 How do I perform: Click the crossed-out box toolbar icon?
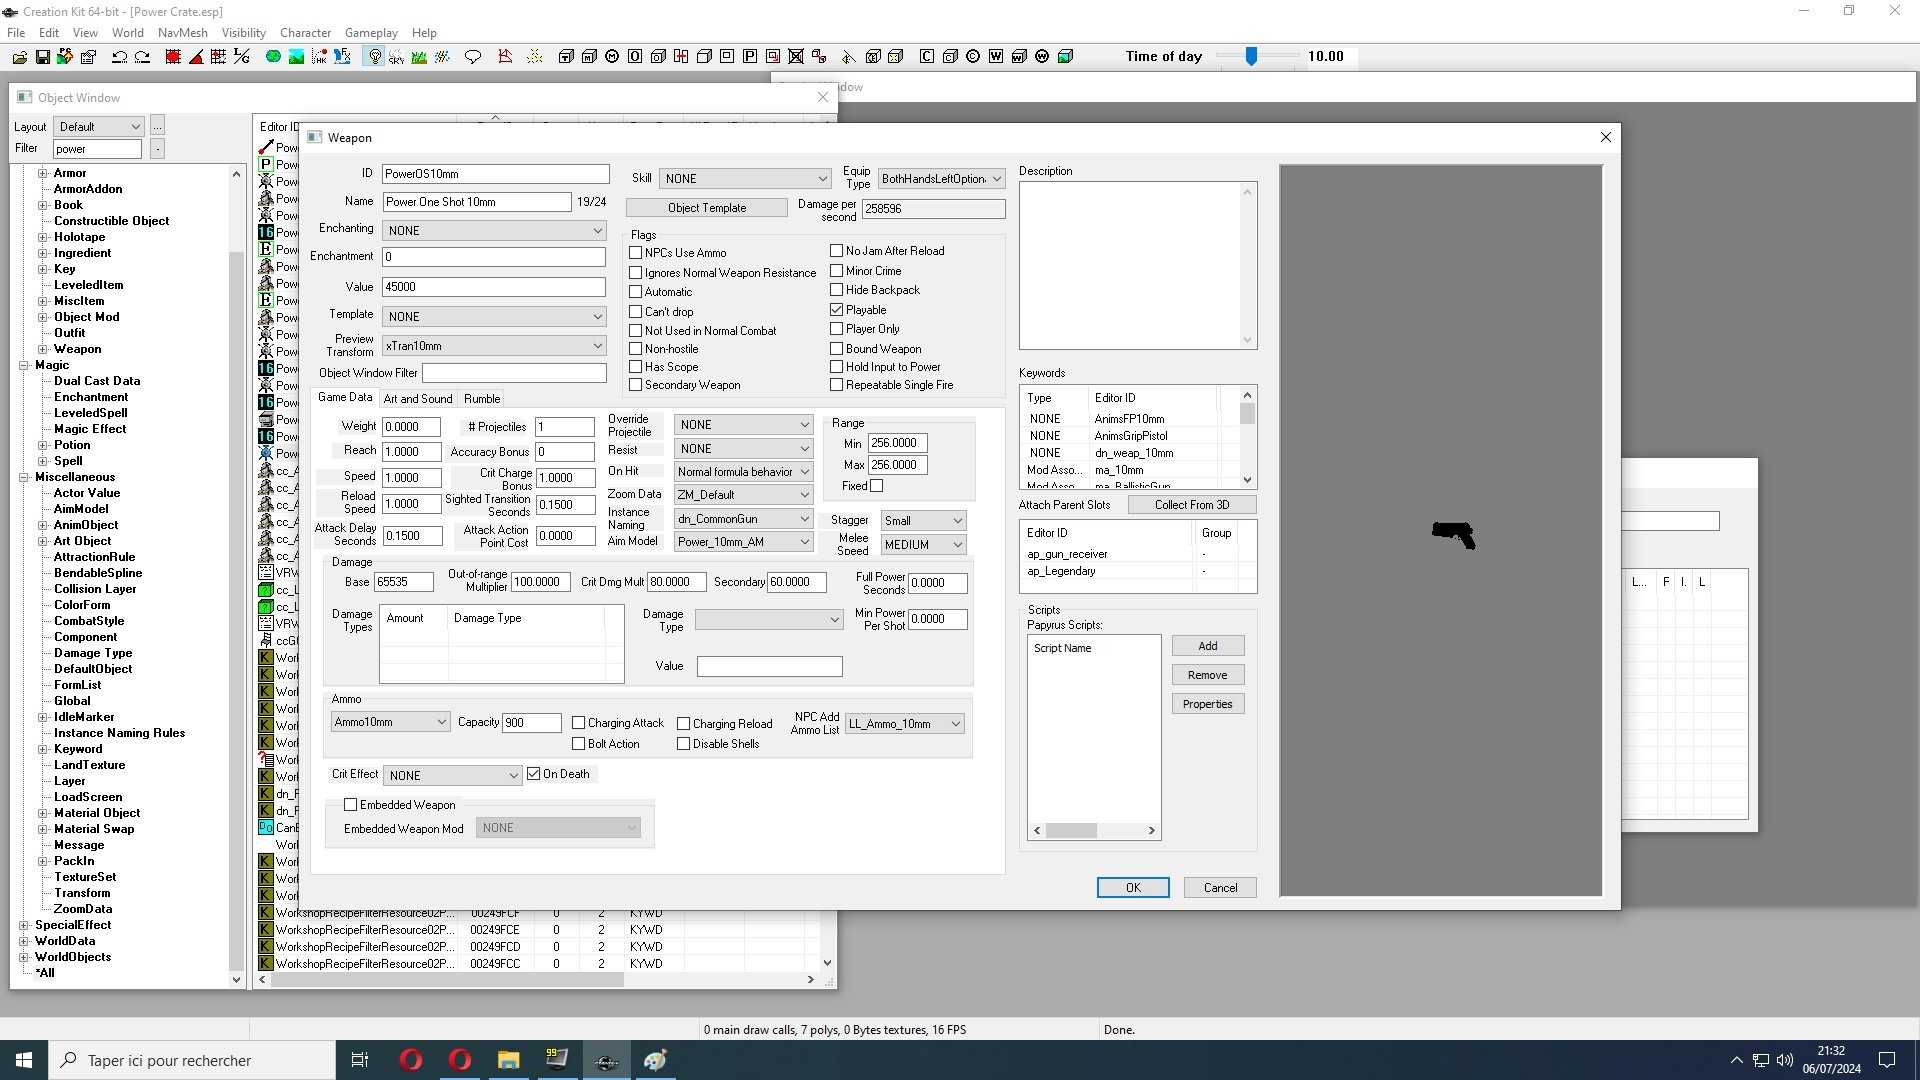(796, 57)
